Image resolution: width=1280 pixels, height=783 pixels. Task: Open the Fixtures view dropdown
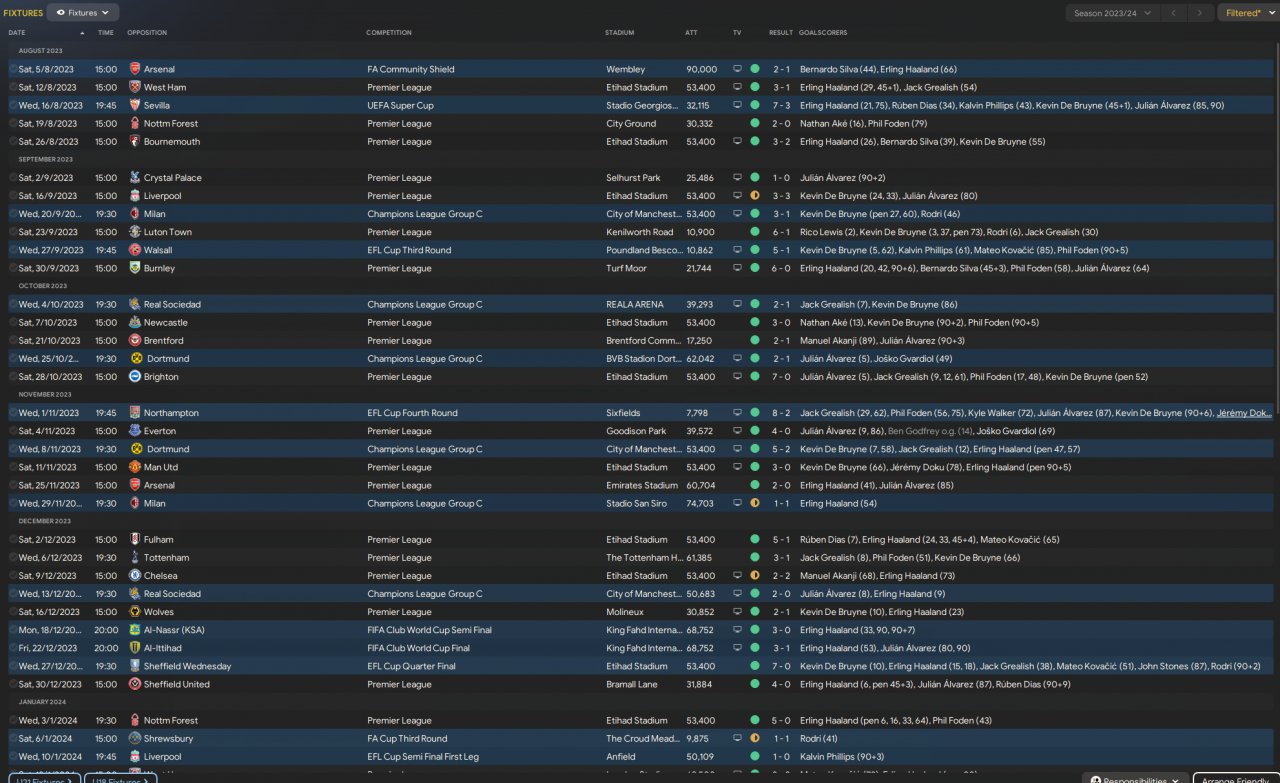click(83, 13)
